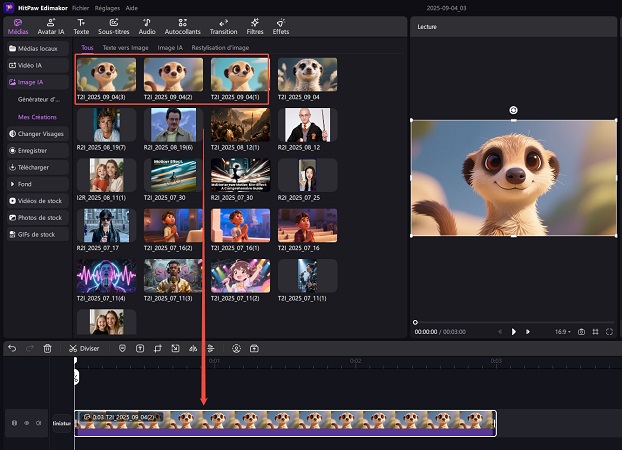Select thumbnail T2I_2025_09_04(1)
Image resolution: width=622 pixels, height=450 pixels.
[x=240, y=75]
